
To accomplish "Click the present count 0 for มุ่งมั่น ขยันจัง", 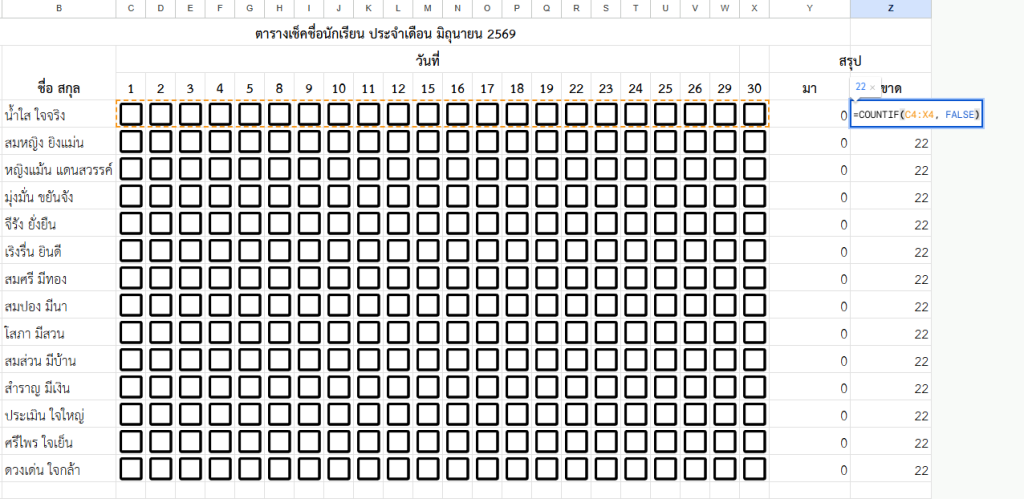I will click(x=810, y=197).
